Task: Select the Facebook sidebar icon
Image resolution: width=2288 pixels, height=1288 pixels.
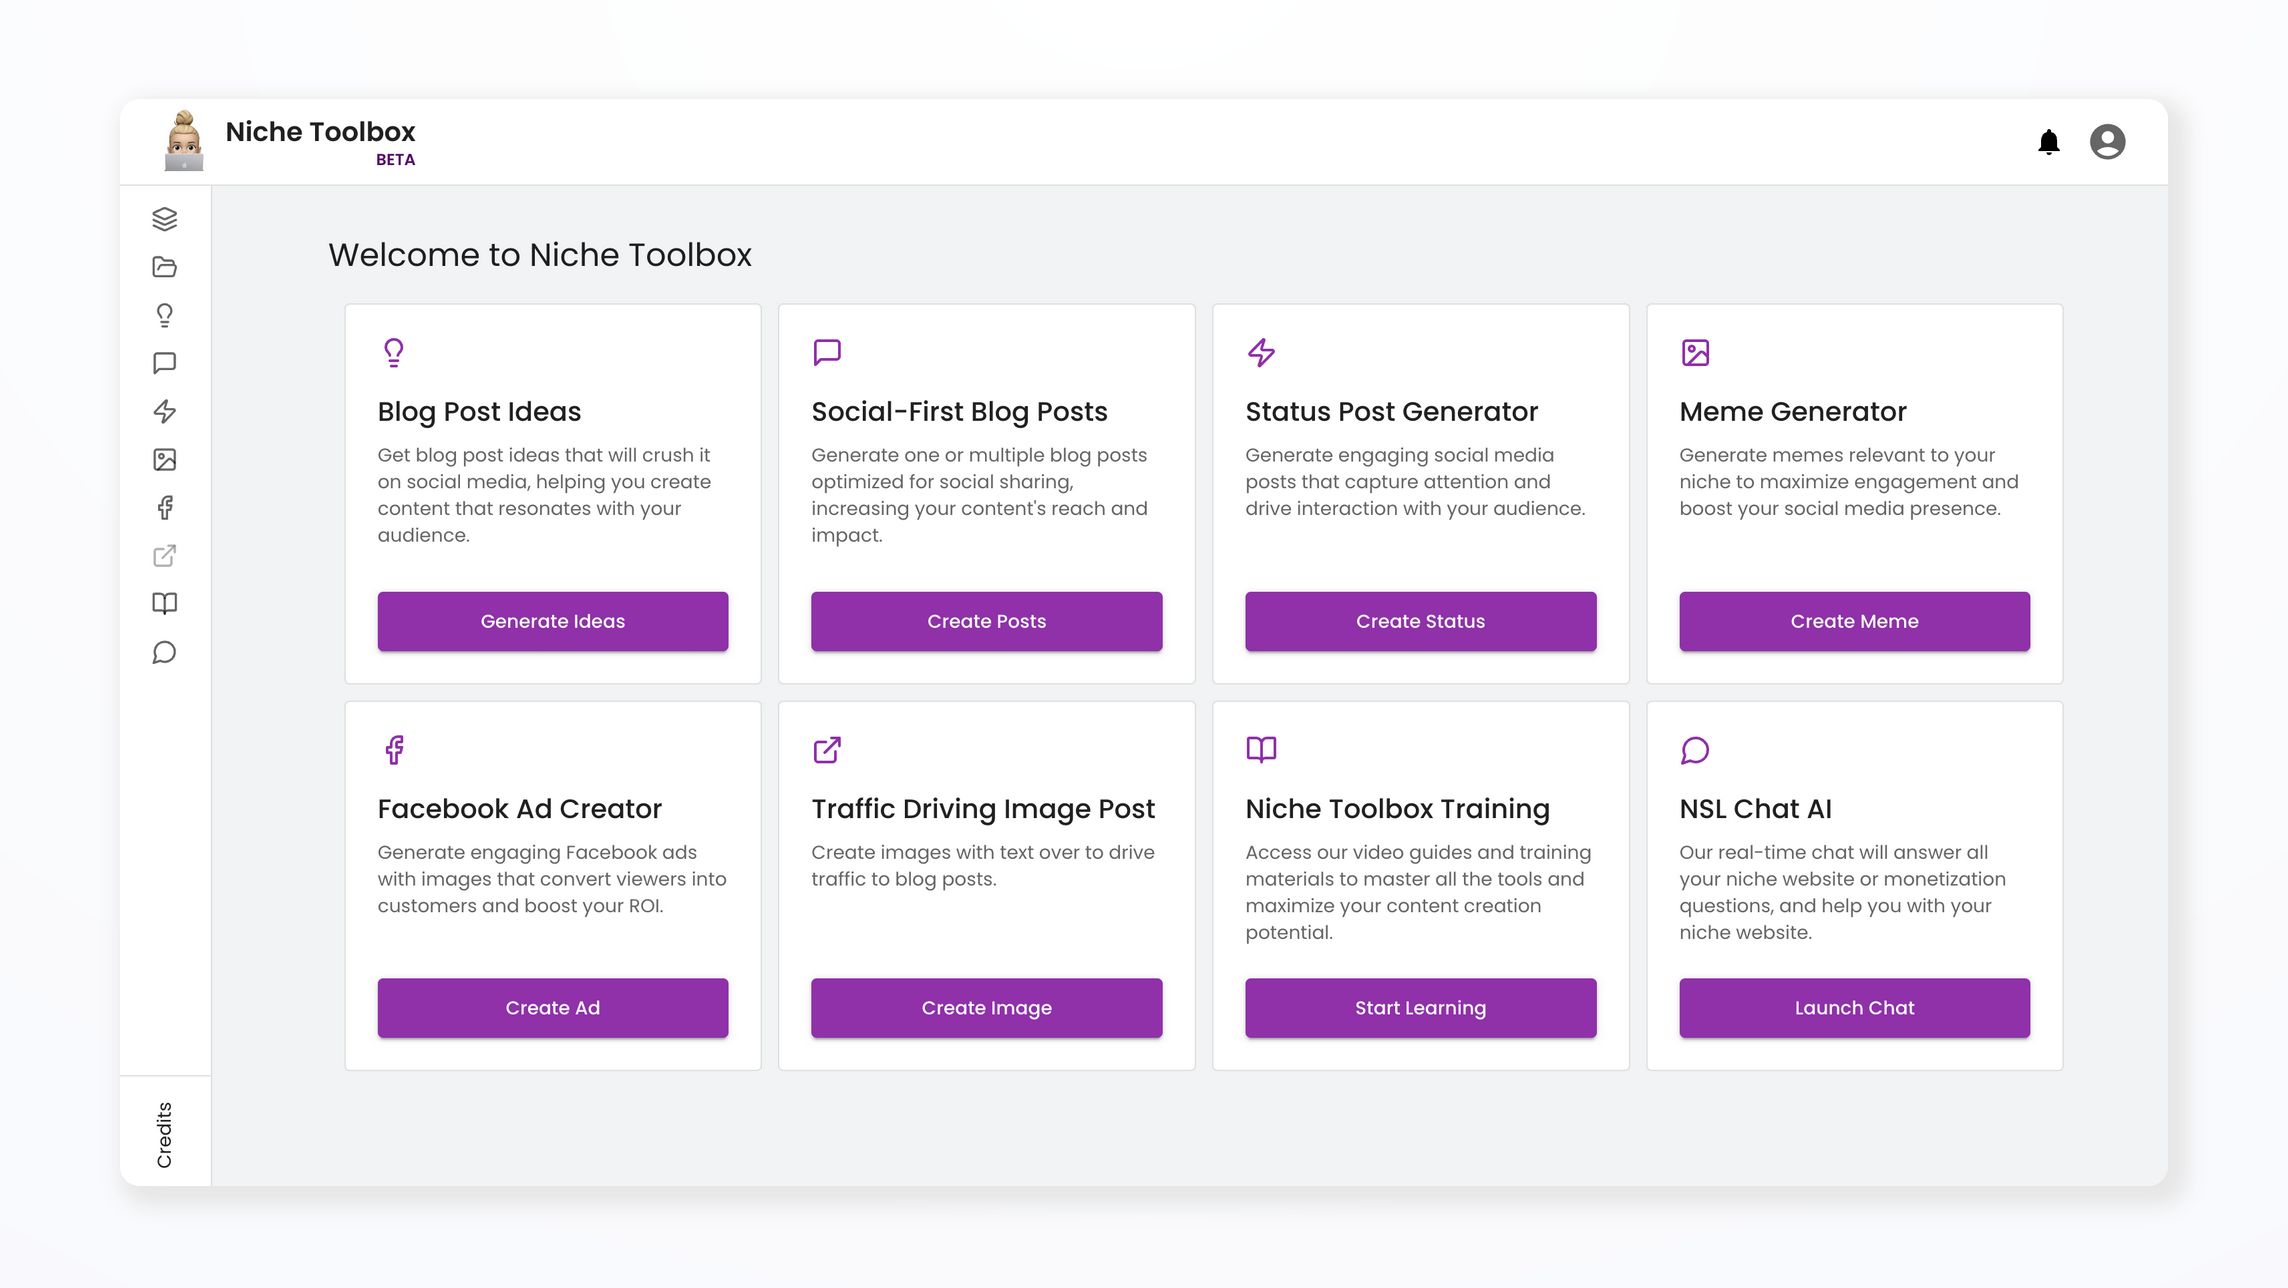Action: [x=165, y=507]
